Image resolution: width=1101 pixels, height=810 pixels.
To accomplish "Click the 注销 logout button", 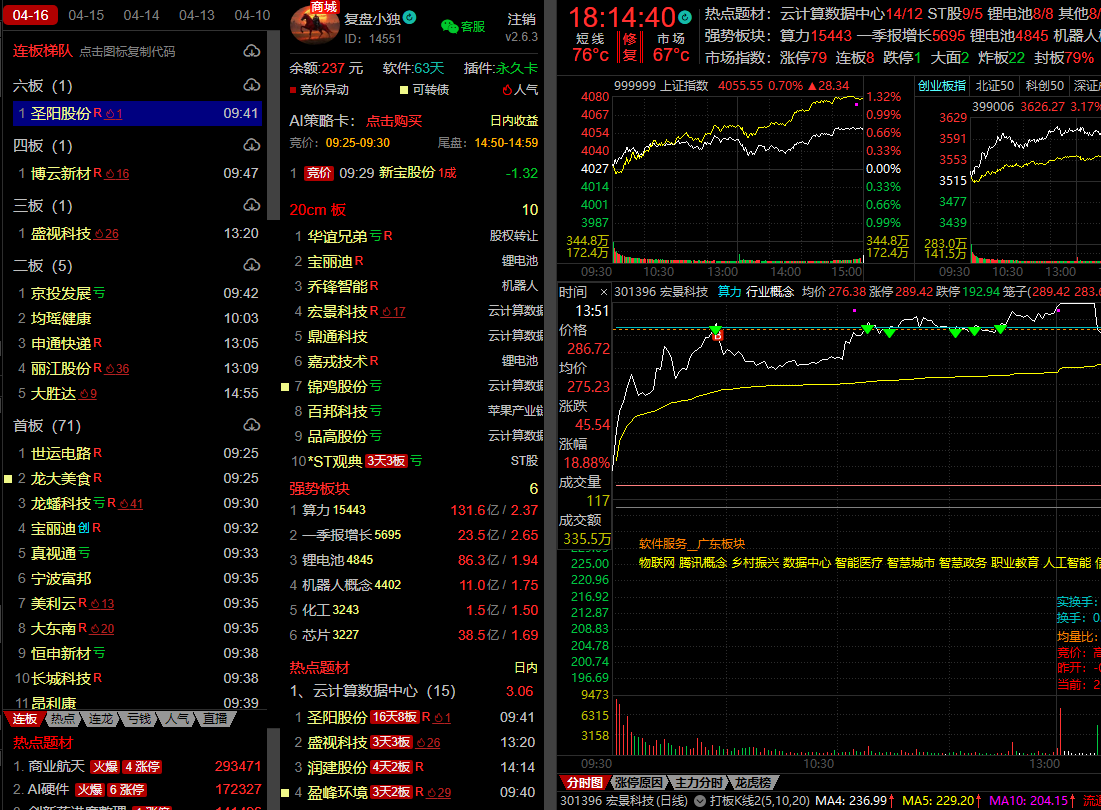I will point(521,19).
